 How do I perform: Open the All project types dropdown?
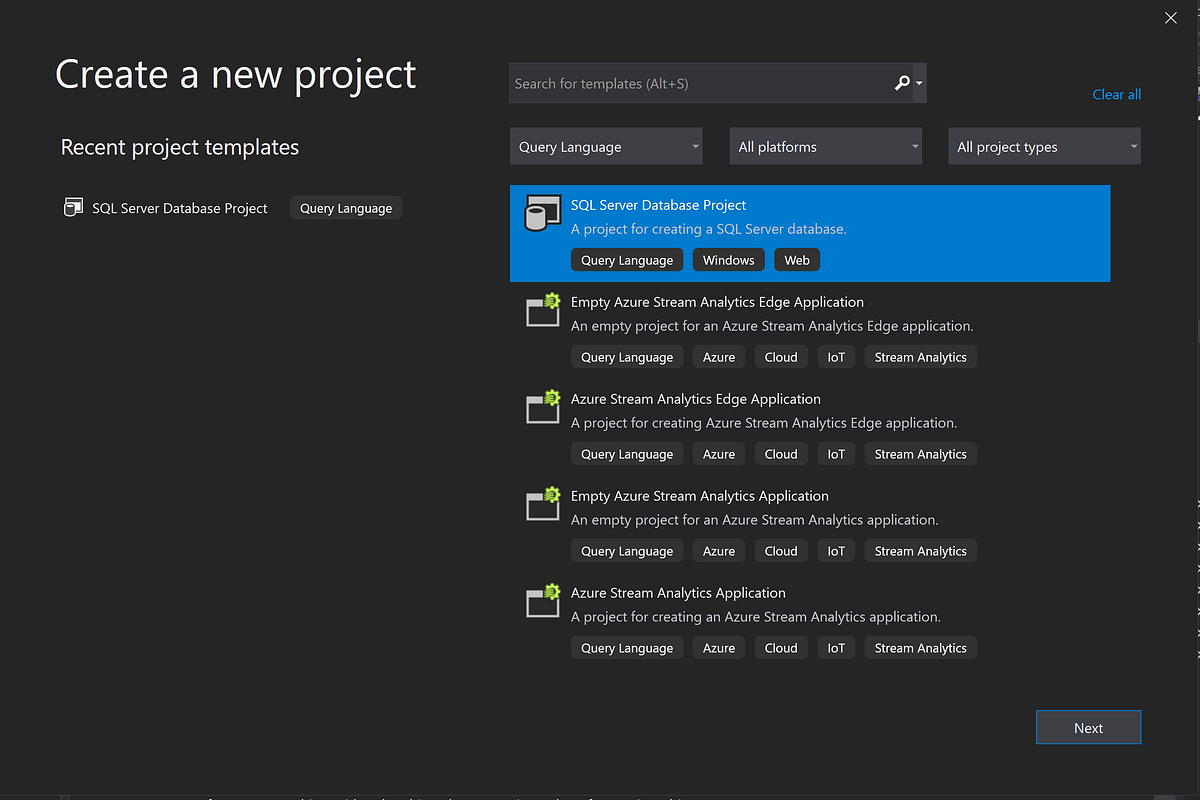[1044, 146]
